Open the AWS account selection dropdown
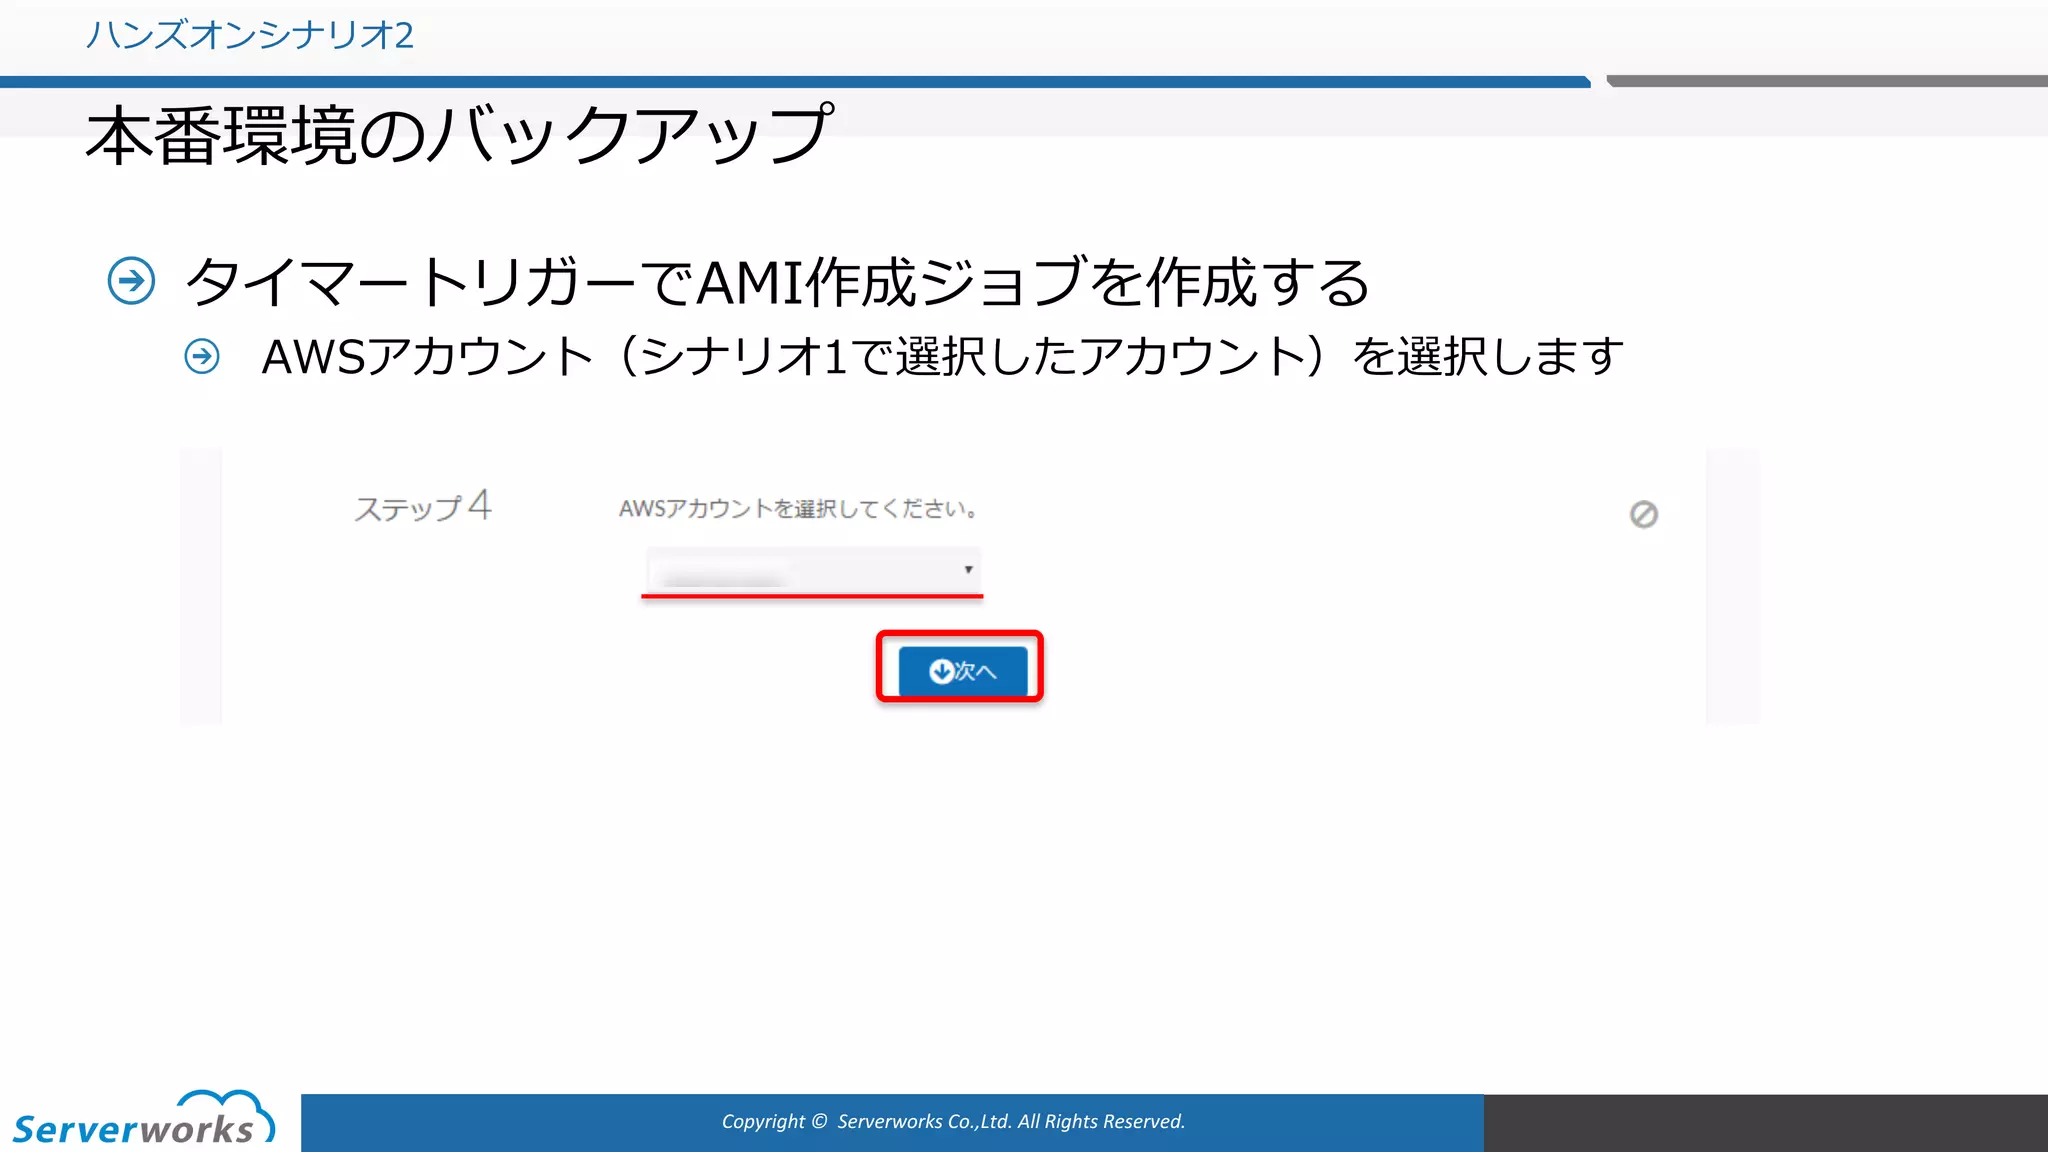This screenshot has height=1152, width=2048. coord(813,570)
